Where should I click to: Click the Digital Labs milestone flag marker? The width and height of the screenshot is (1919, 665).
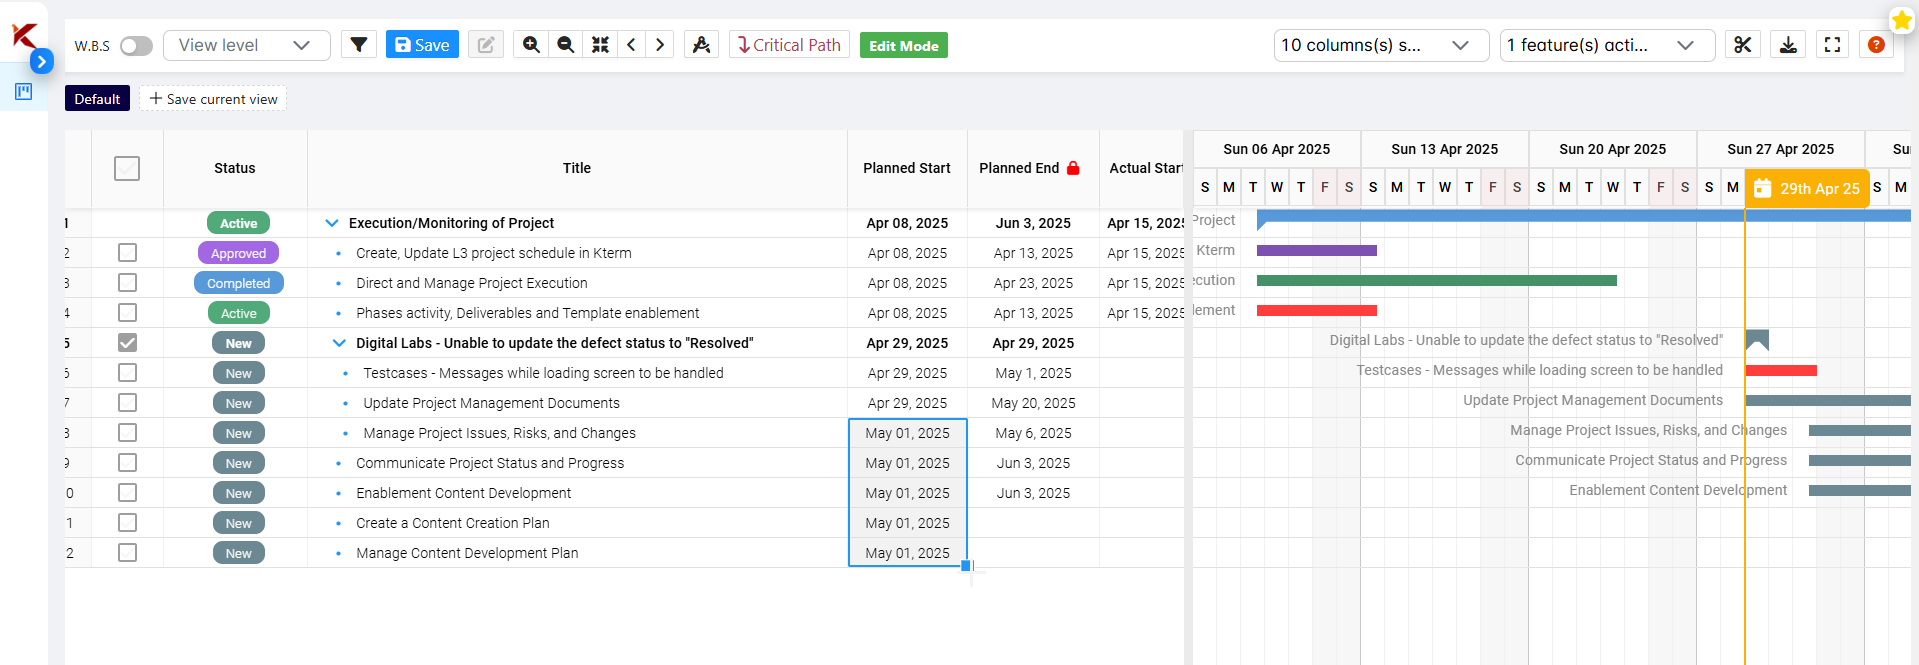[1757, 340]
